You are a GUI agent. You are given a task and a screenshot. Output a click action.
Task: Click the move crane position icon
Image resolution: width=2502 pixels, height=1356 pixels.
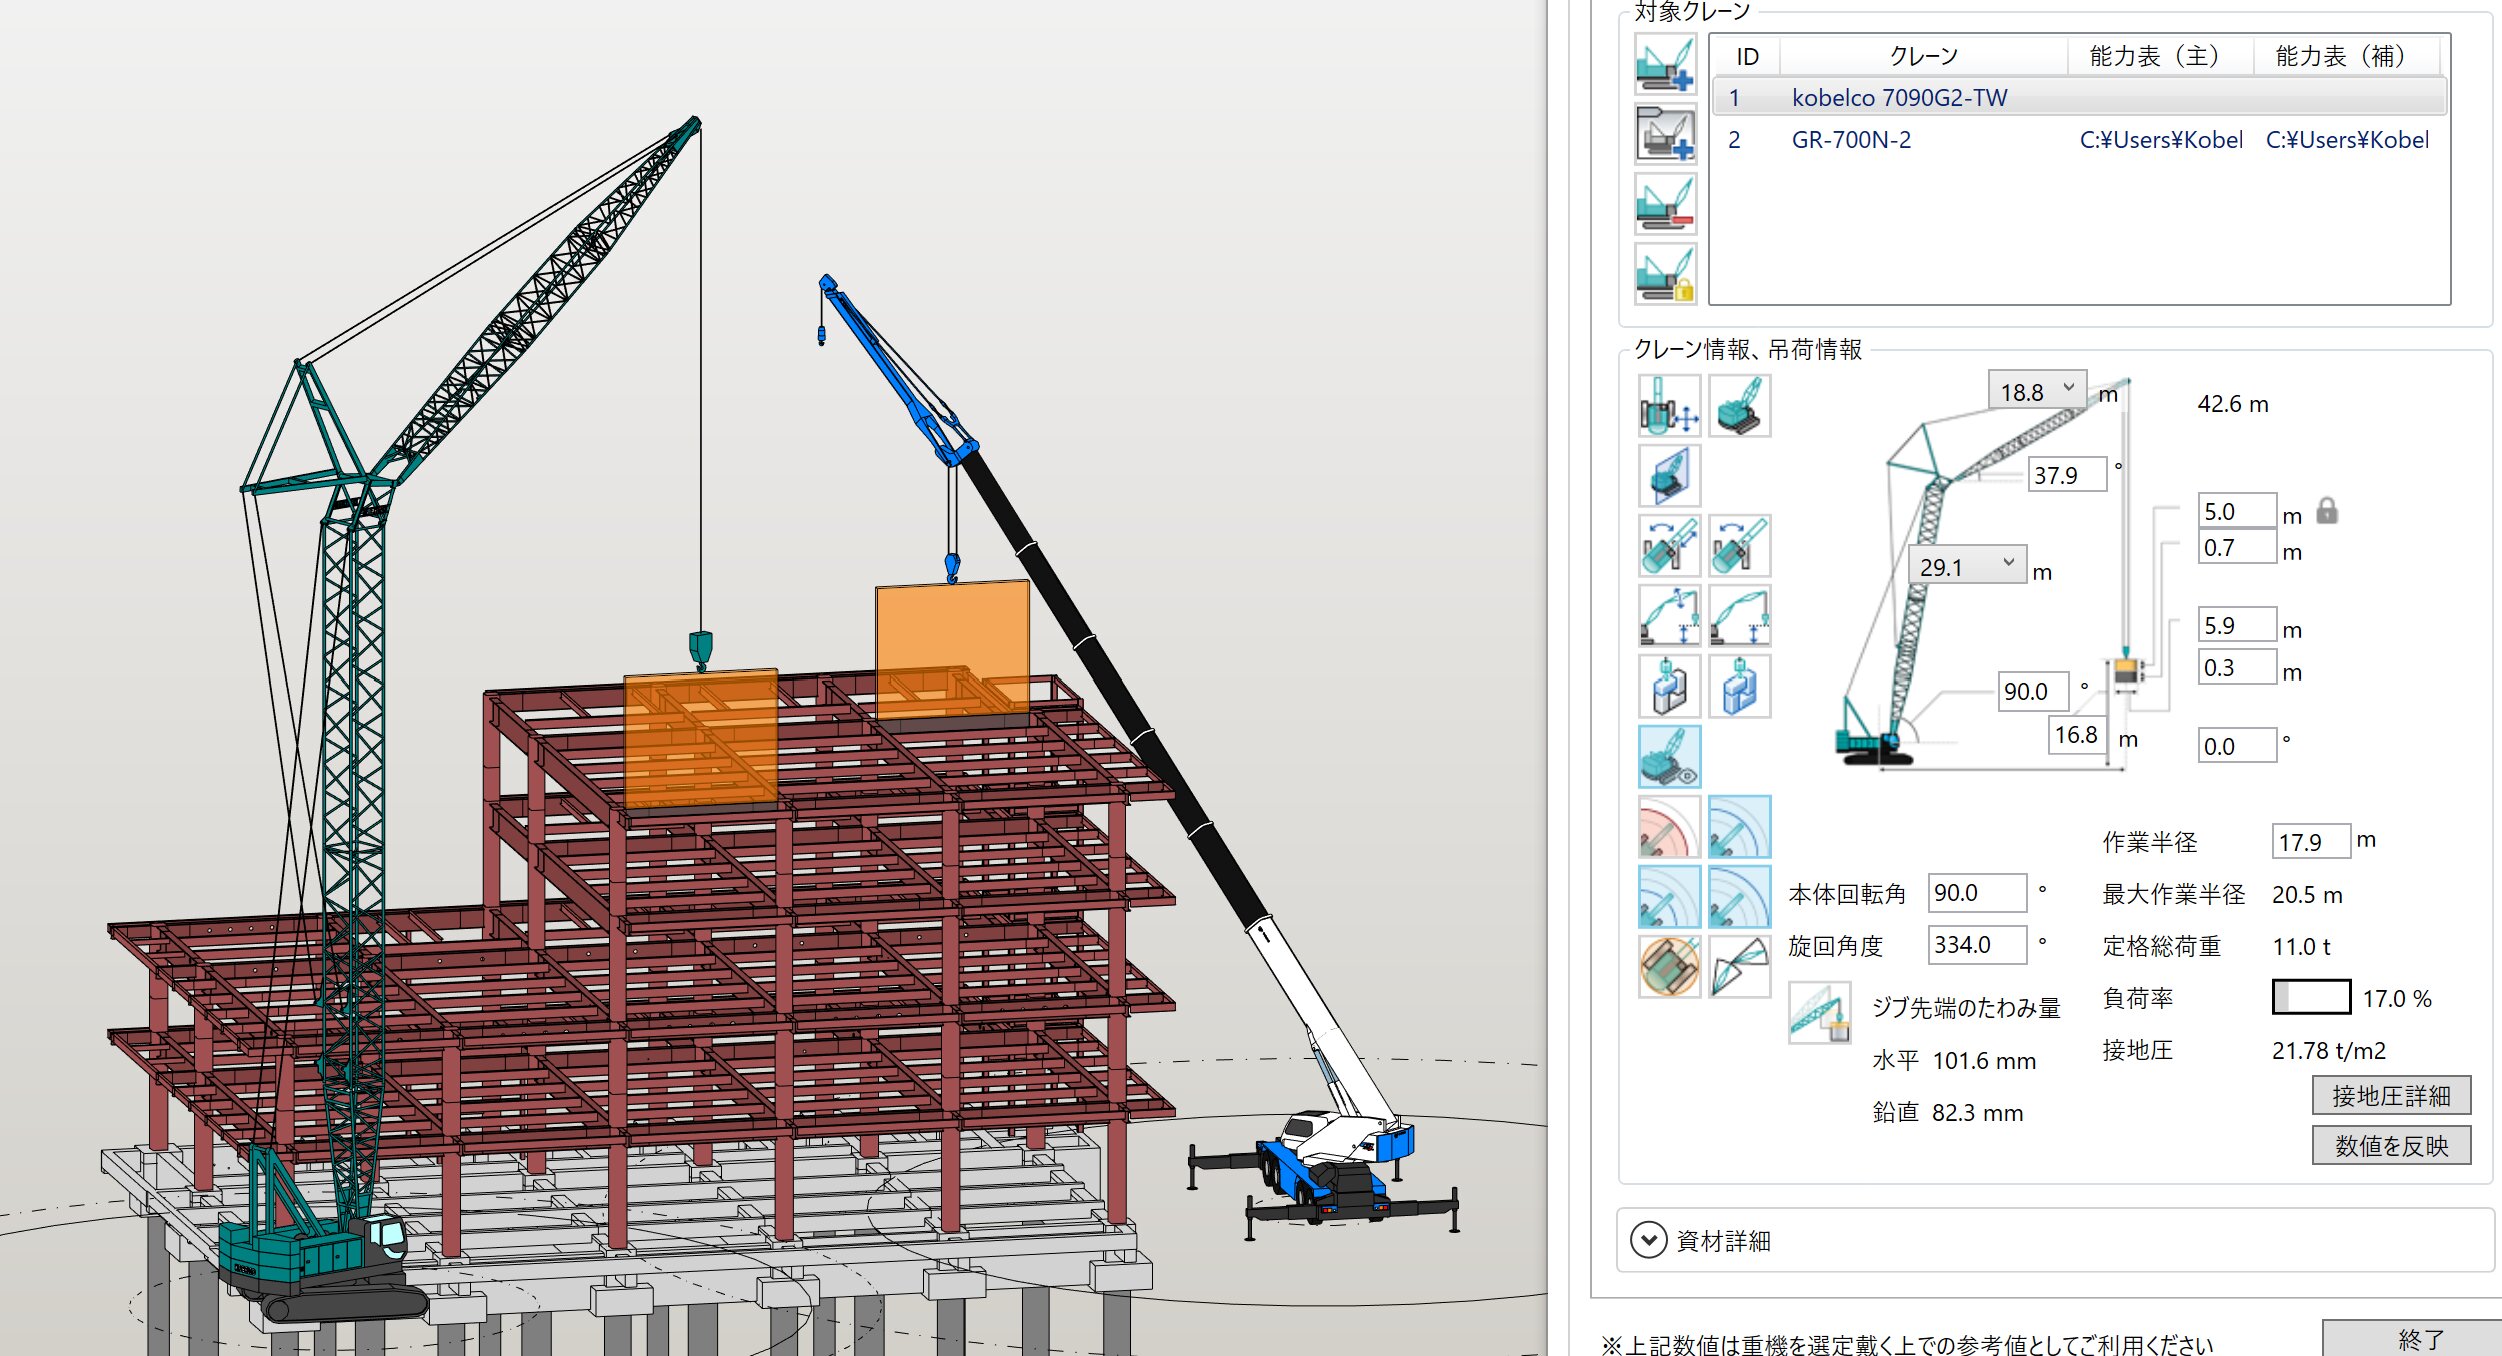pos(1669,406)
